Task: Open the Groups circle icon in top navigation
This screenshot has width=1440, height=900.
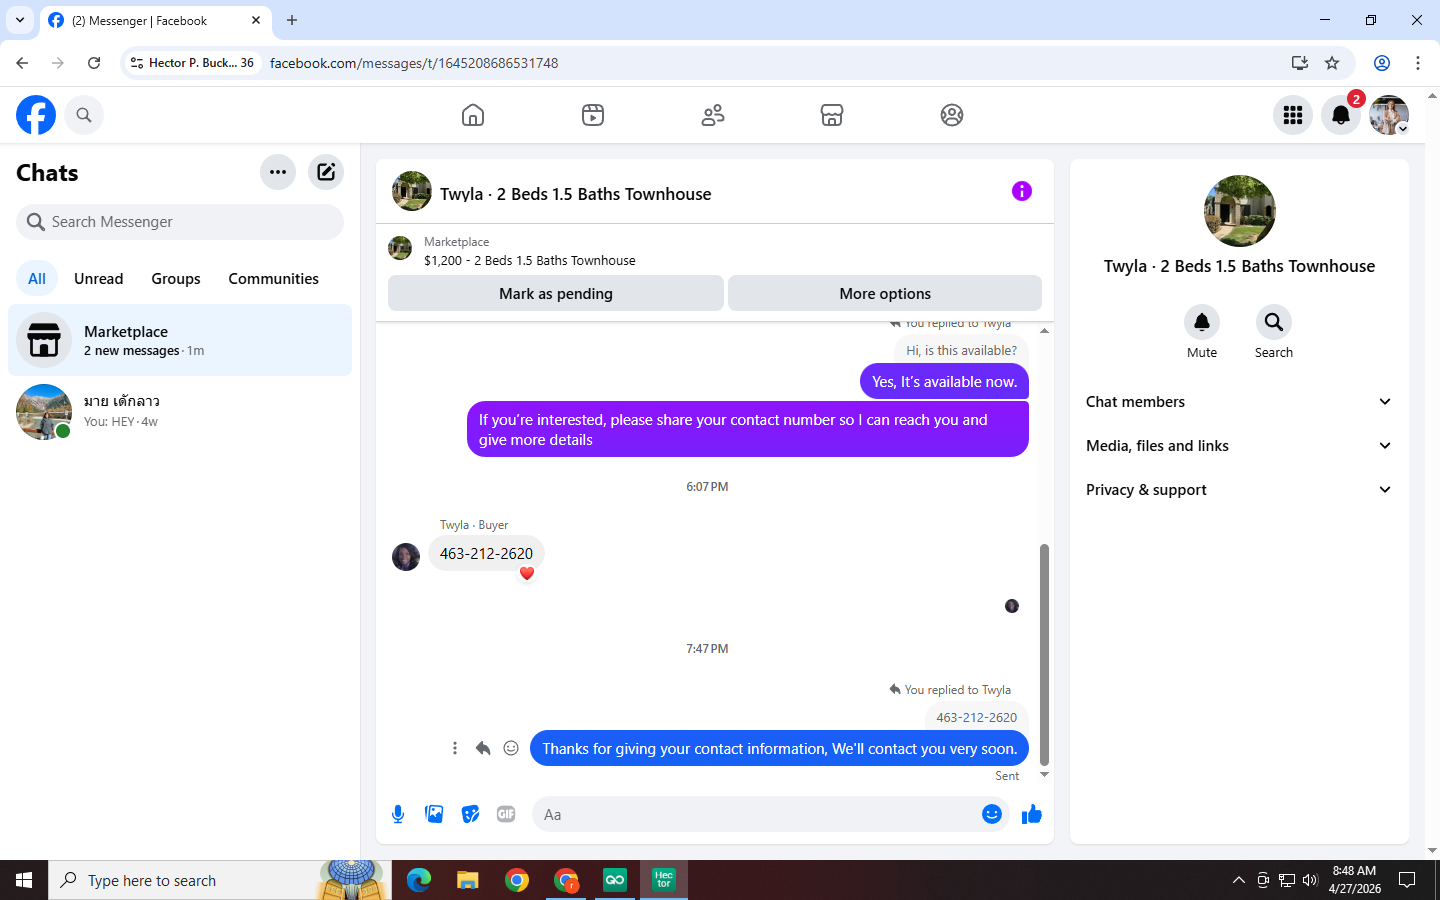Action: (x=952, y=115)
